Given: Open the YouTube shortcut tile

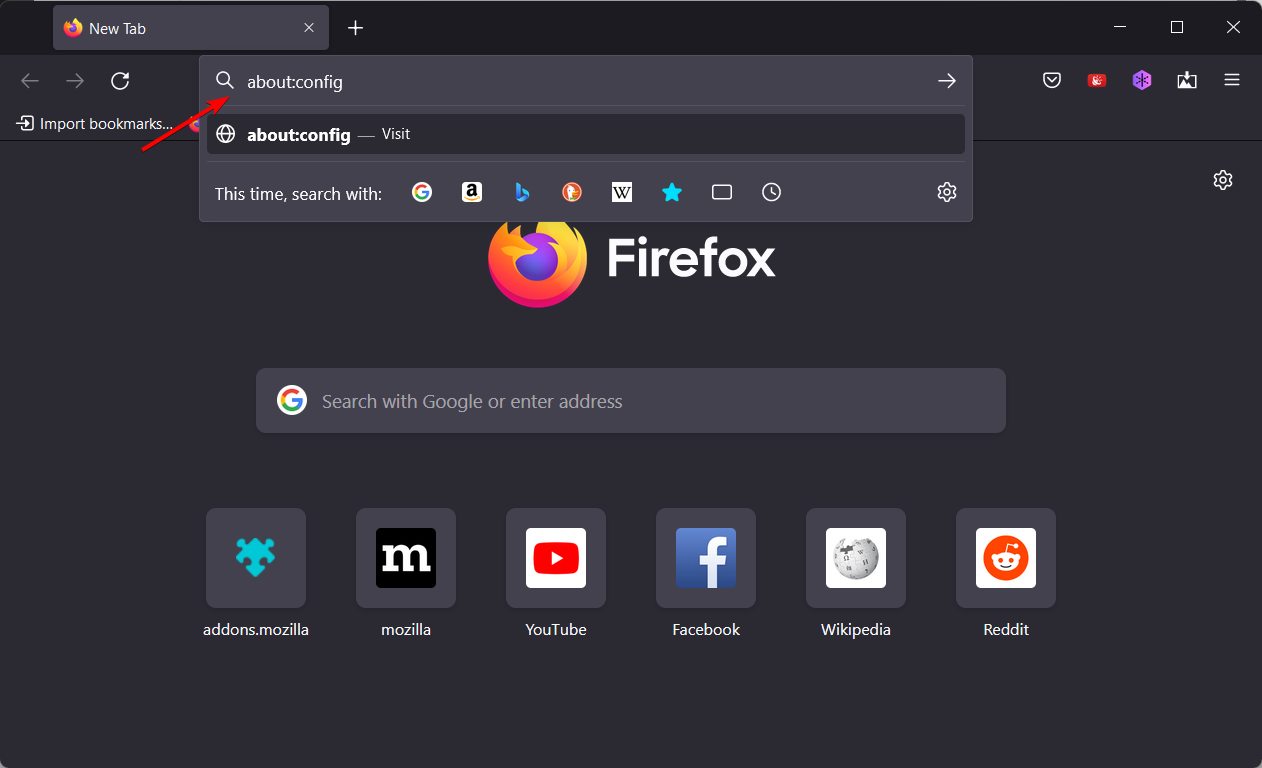Looking at the screenshot, I should 556,558.
